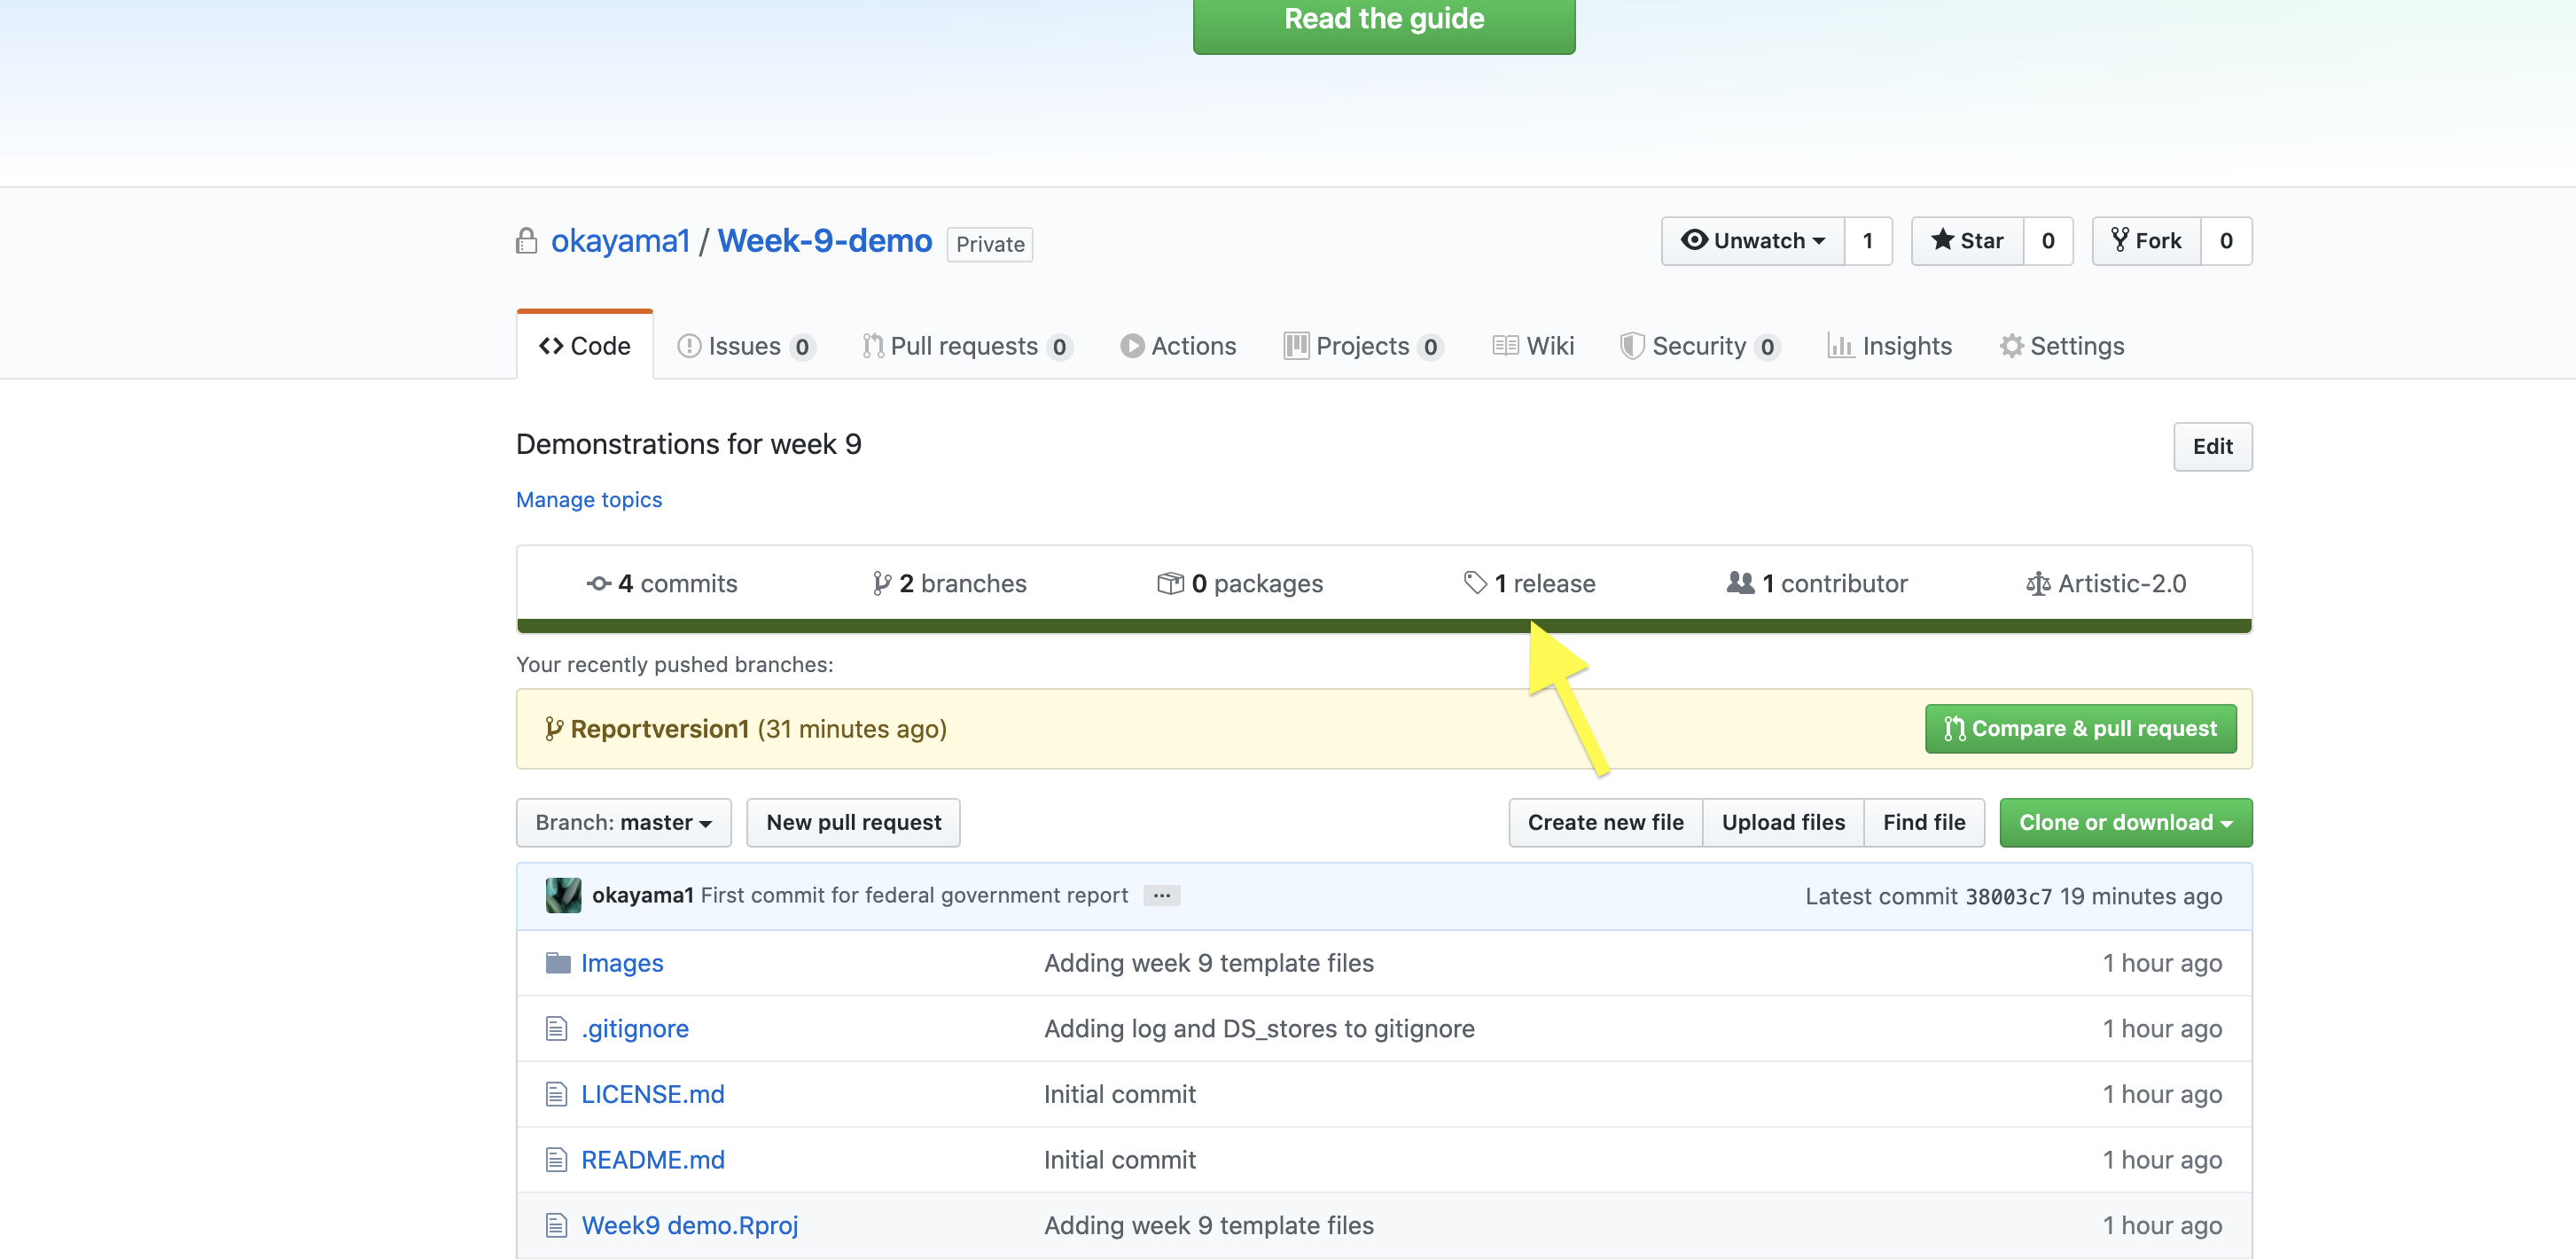
Task: Click the packages box icon
Action: pos(1170,583)
